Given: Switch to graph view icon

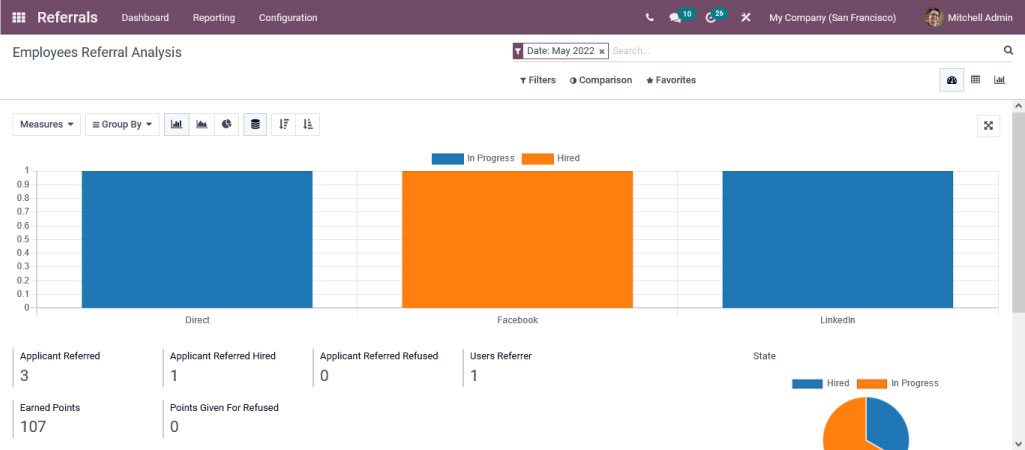Looking at the screenshot, I should pyautogui.click(x=1000, y=80).
